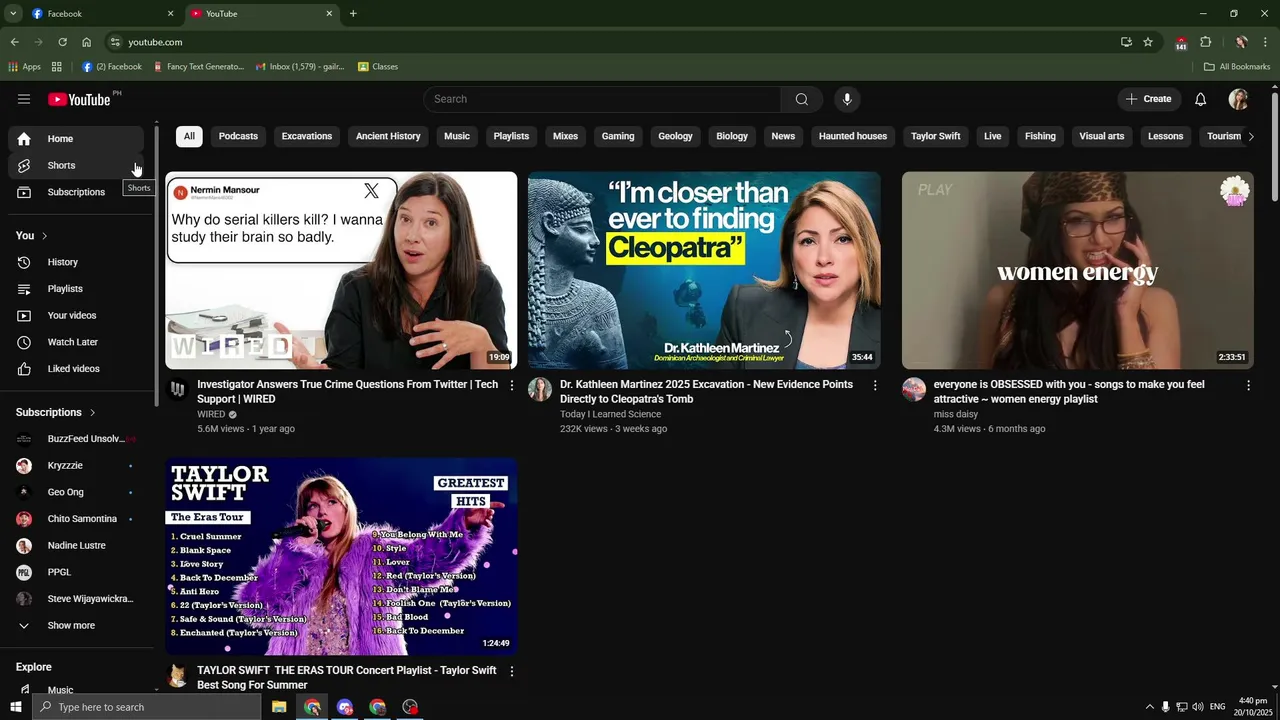The image size is (1280, 720).
Task: Play the Cleopatra excavation thumbnail
Action: tap(704, 271)
